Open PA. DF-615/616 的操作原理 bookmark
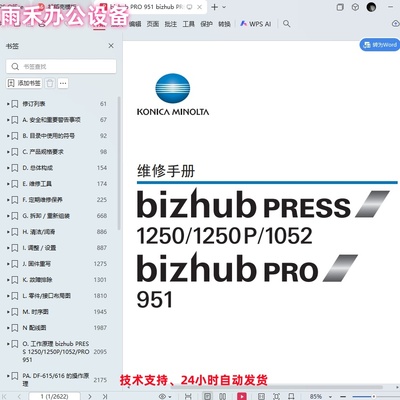The image size is (400, 400). tap(56, 380)
